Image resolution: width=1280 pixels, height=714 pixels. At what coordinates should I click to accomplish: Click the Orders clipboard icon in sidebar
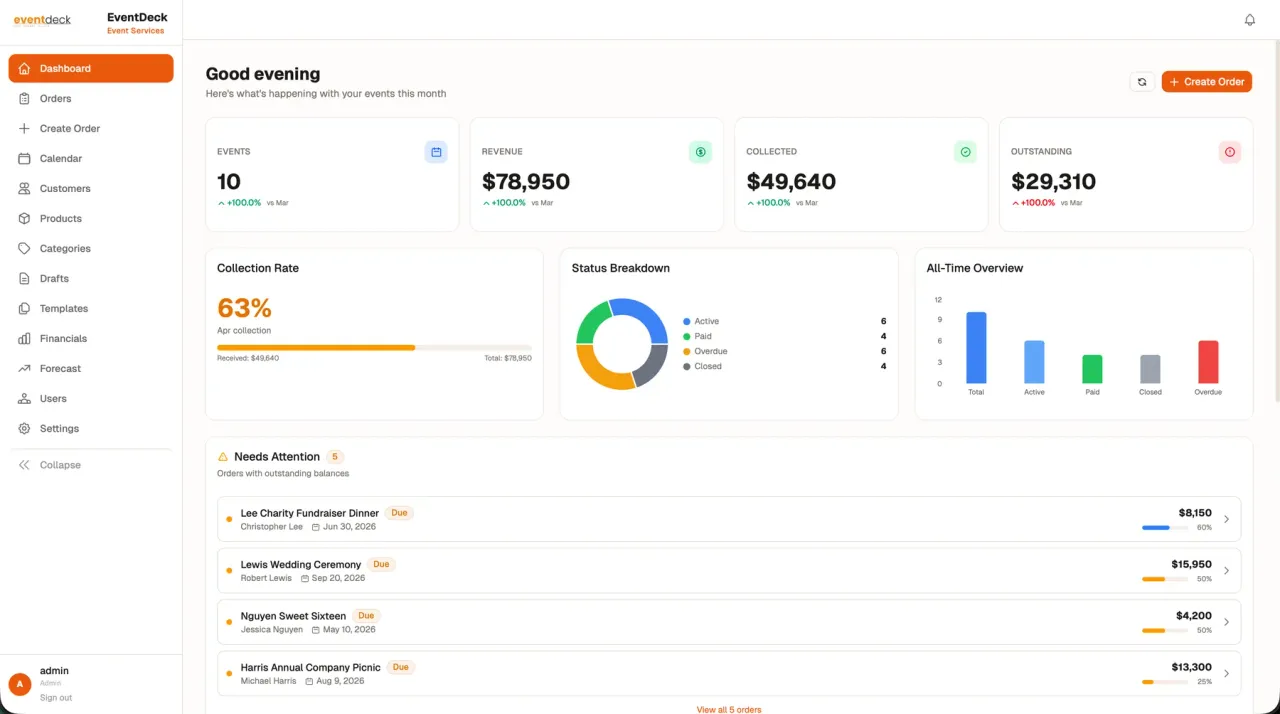click(x=24, y=99)
